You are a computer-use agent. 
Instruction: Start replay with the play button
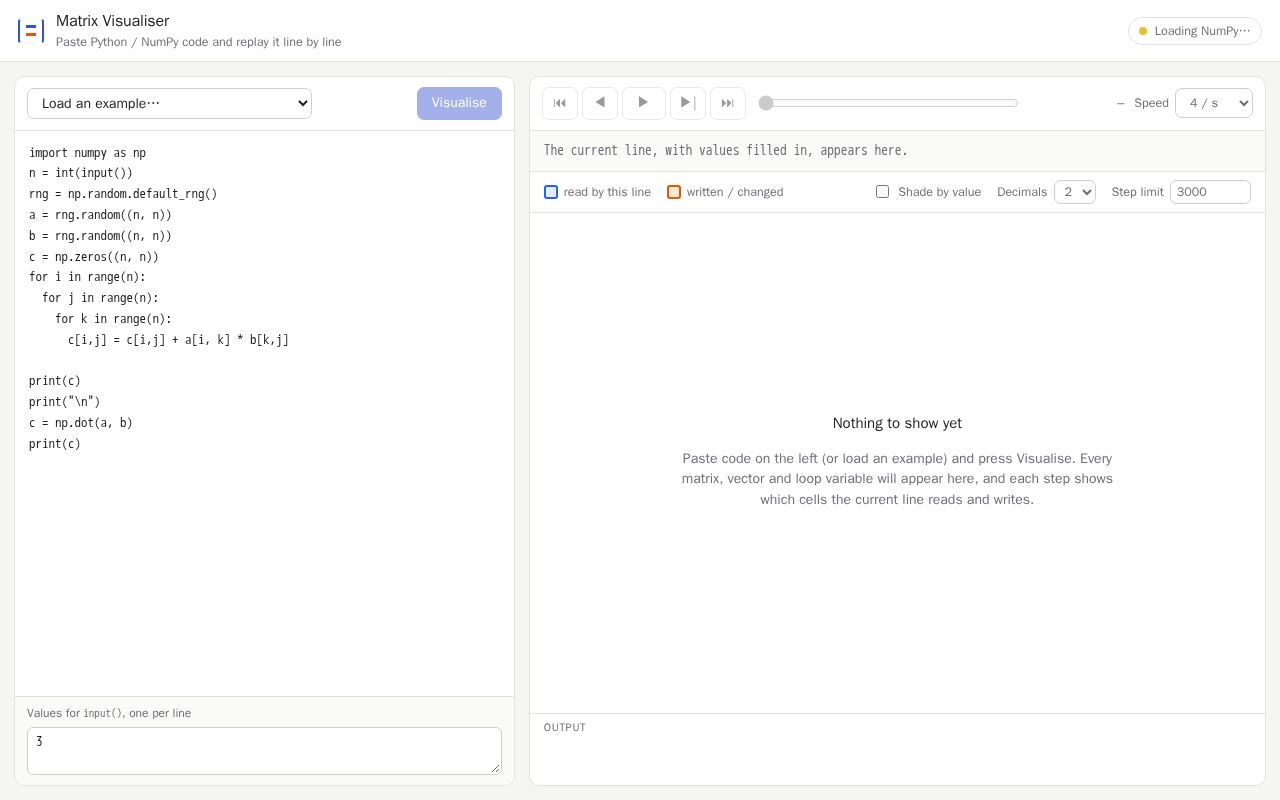(644, 103)
